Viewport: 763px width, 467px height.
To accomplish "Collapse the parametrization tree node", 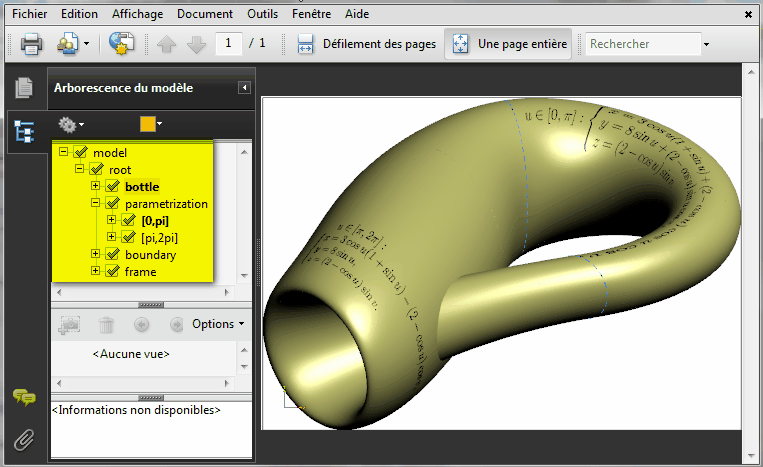I will pos(96,204).
